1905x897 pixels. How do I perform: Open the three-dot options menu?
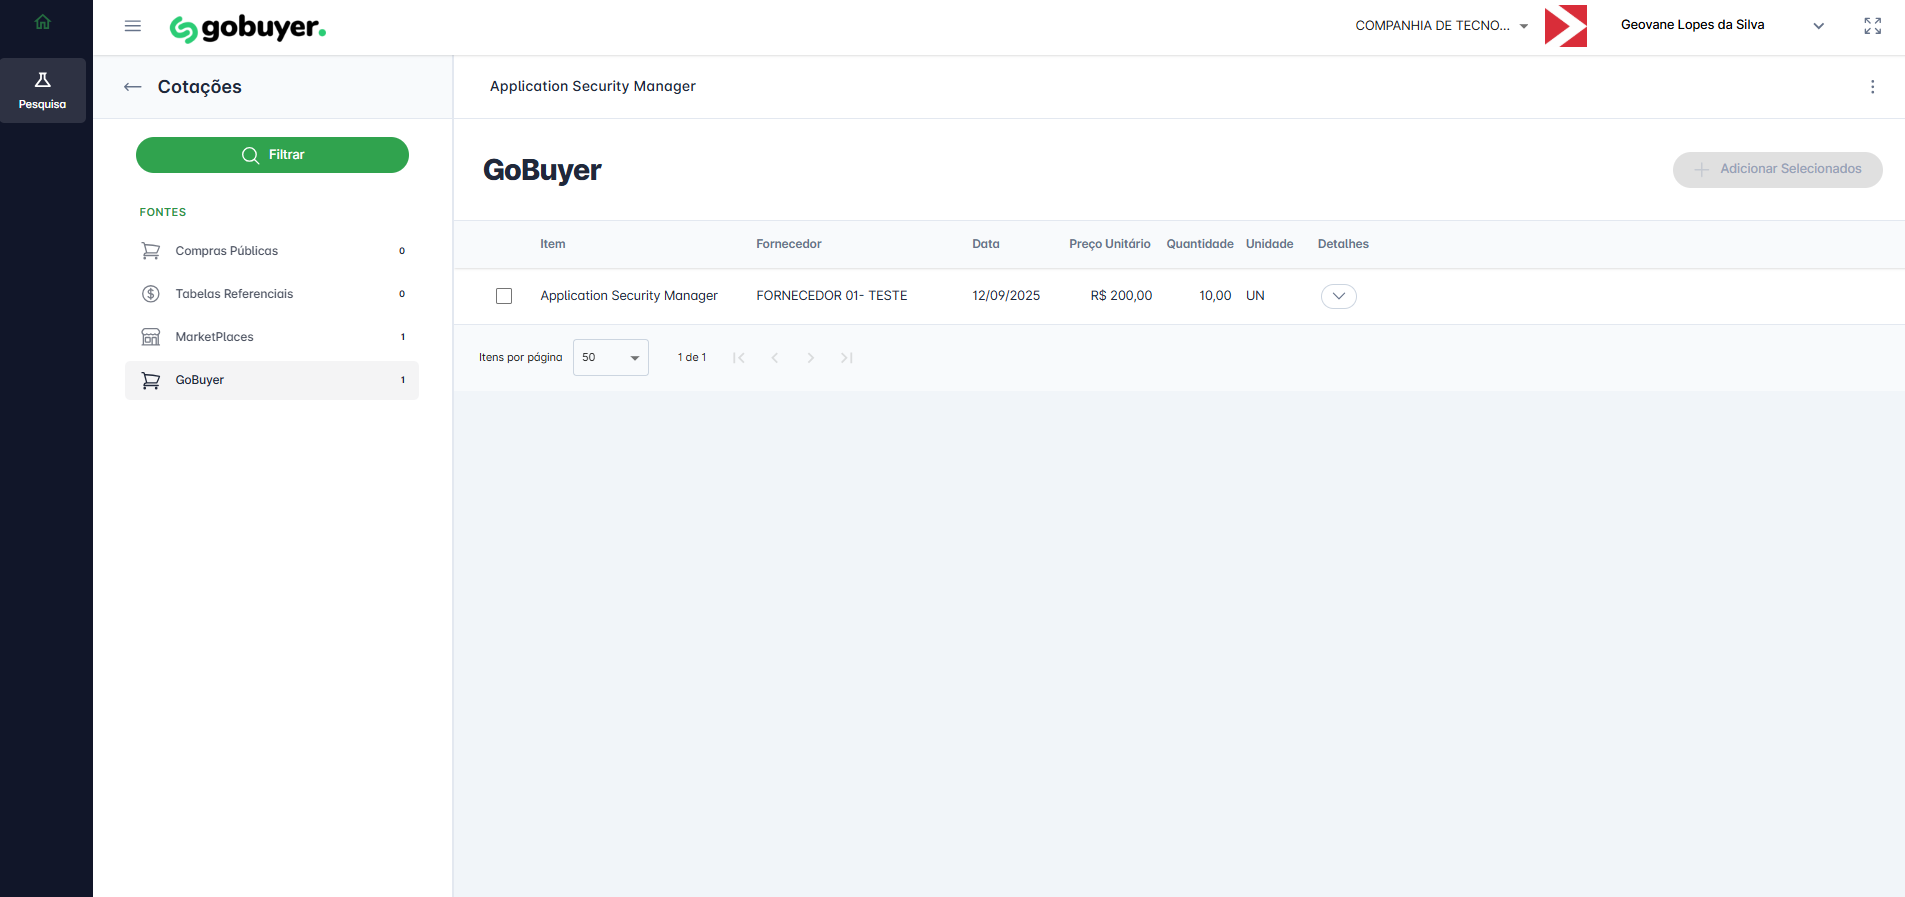click(x=1872, y=87)
